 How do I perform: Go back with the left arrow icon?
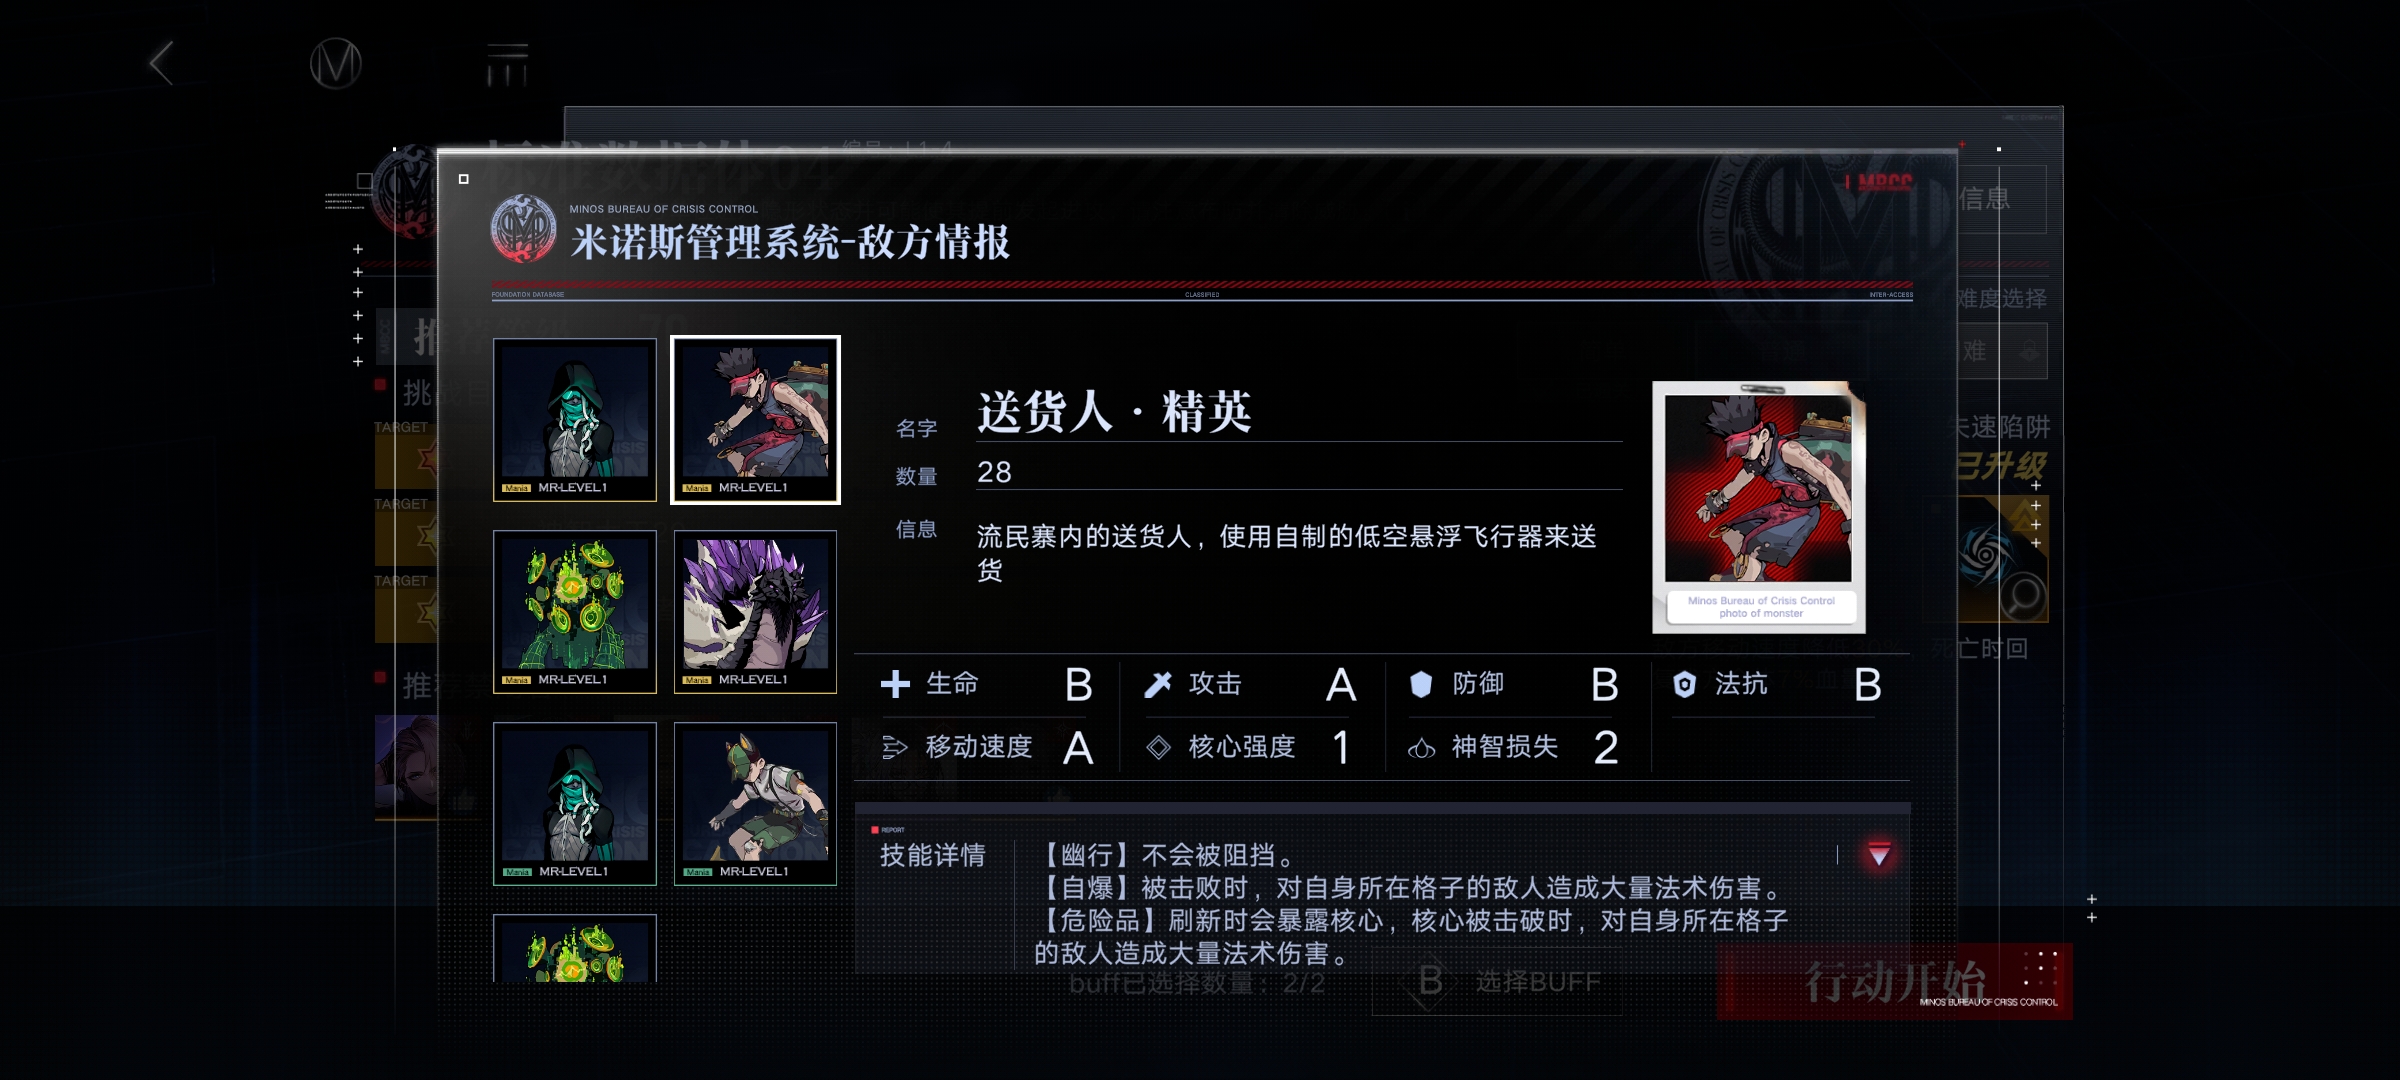tap(163, 63)
